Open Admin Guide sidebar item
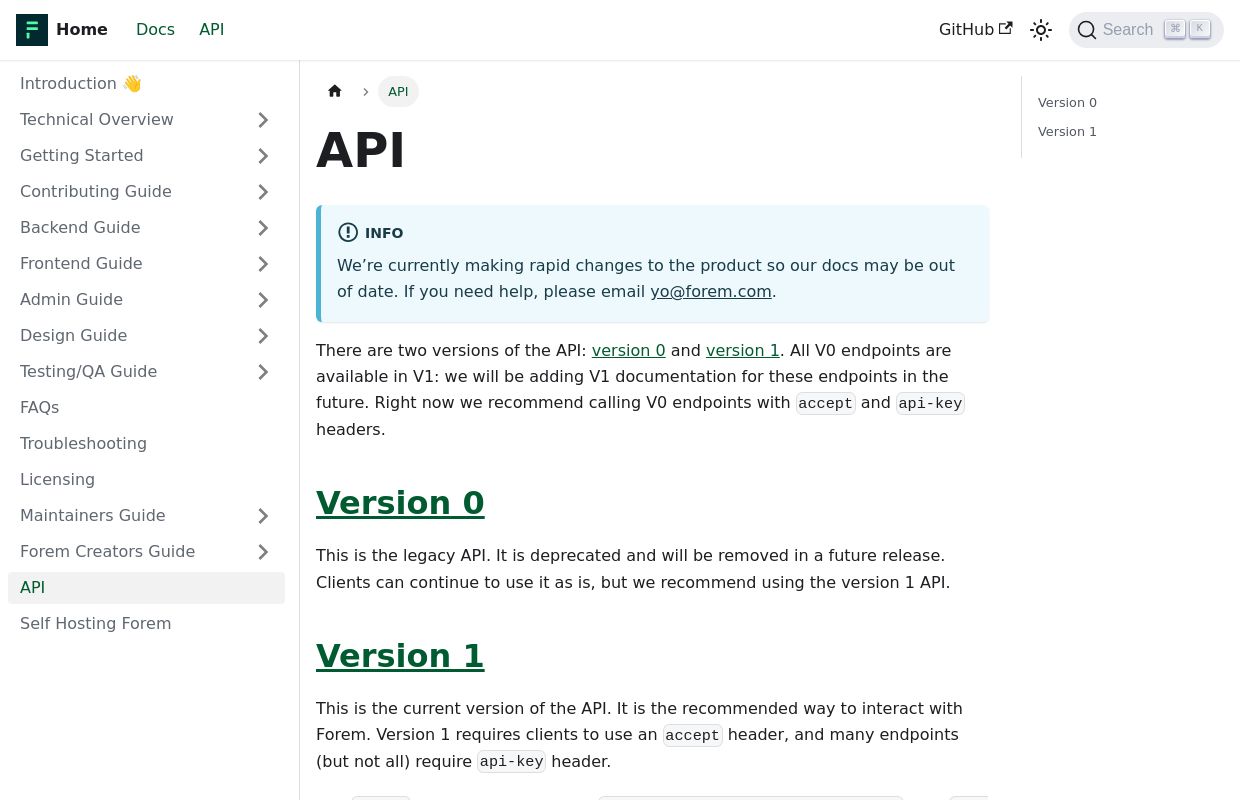The width and height of the screenshot is (1240, 800). pyautogui.click(x=125, y=300)
